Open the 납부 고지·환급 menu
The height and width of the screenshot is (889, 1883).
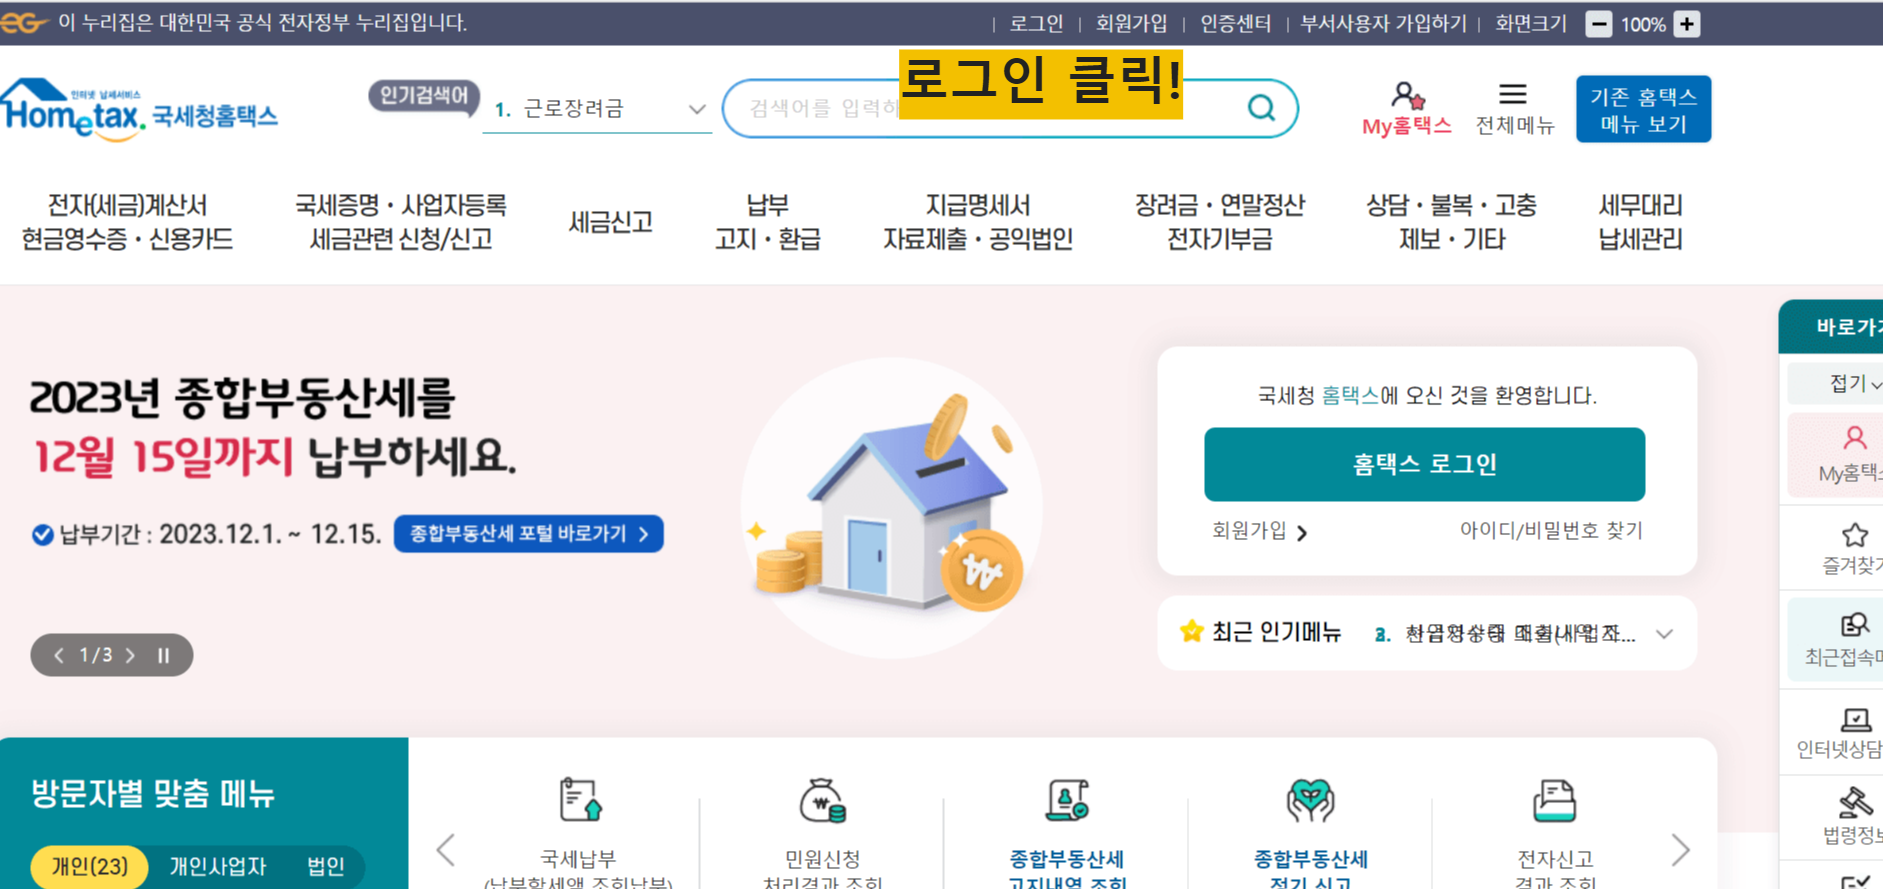point(767,222)
